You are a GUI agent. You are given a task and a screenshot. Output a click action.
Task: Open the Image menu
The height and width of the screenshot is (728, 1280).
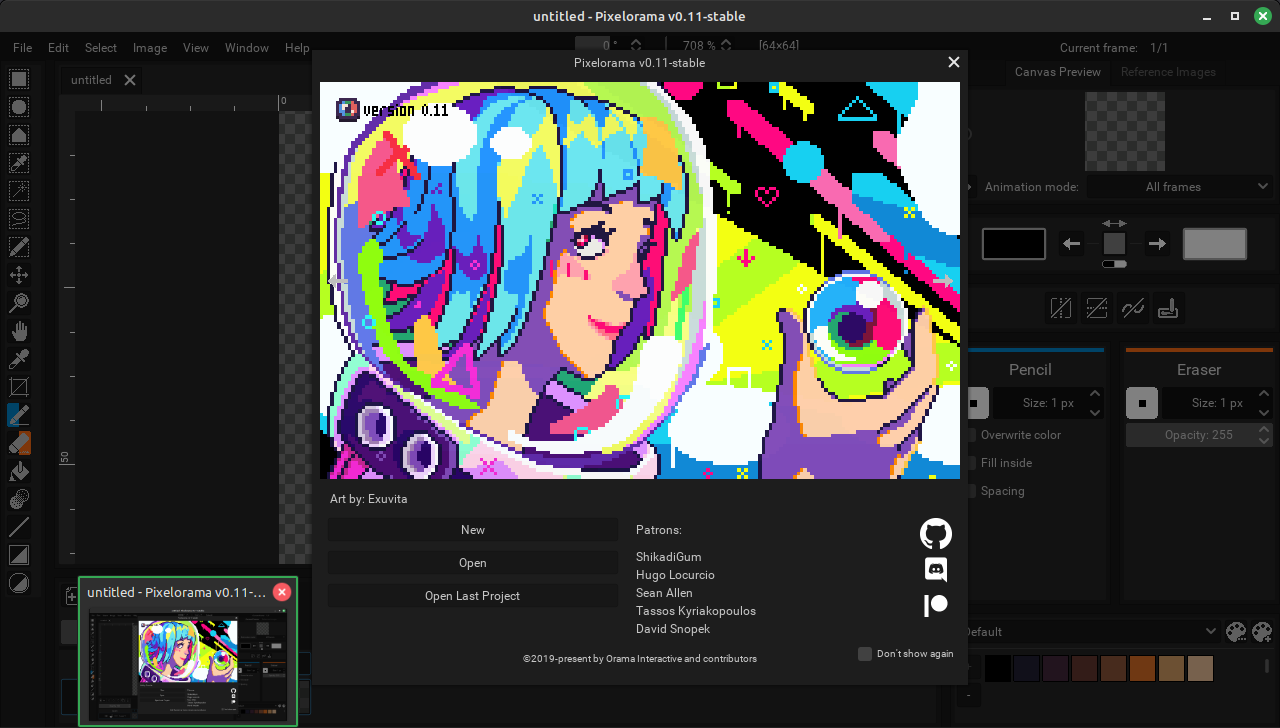point(149,47)
